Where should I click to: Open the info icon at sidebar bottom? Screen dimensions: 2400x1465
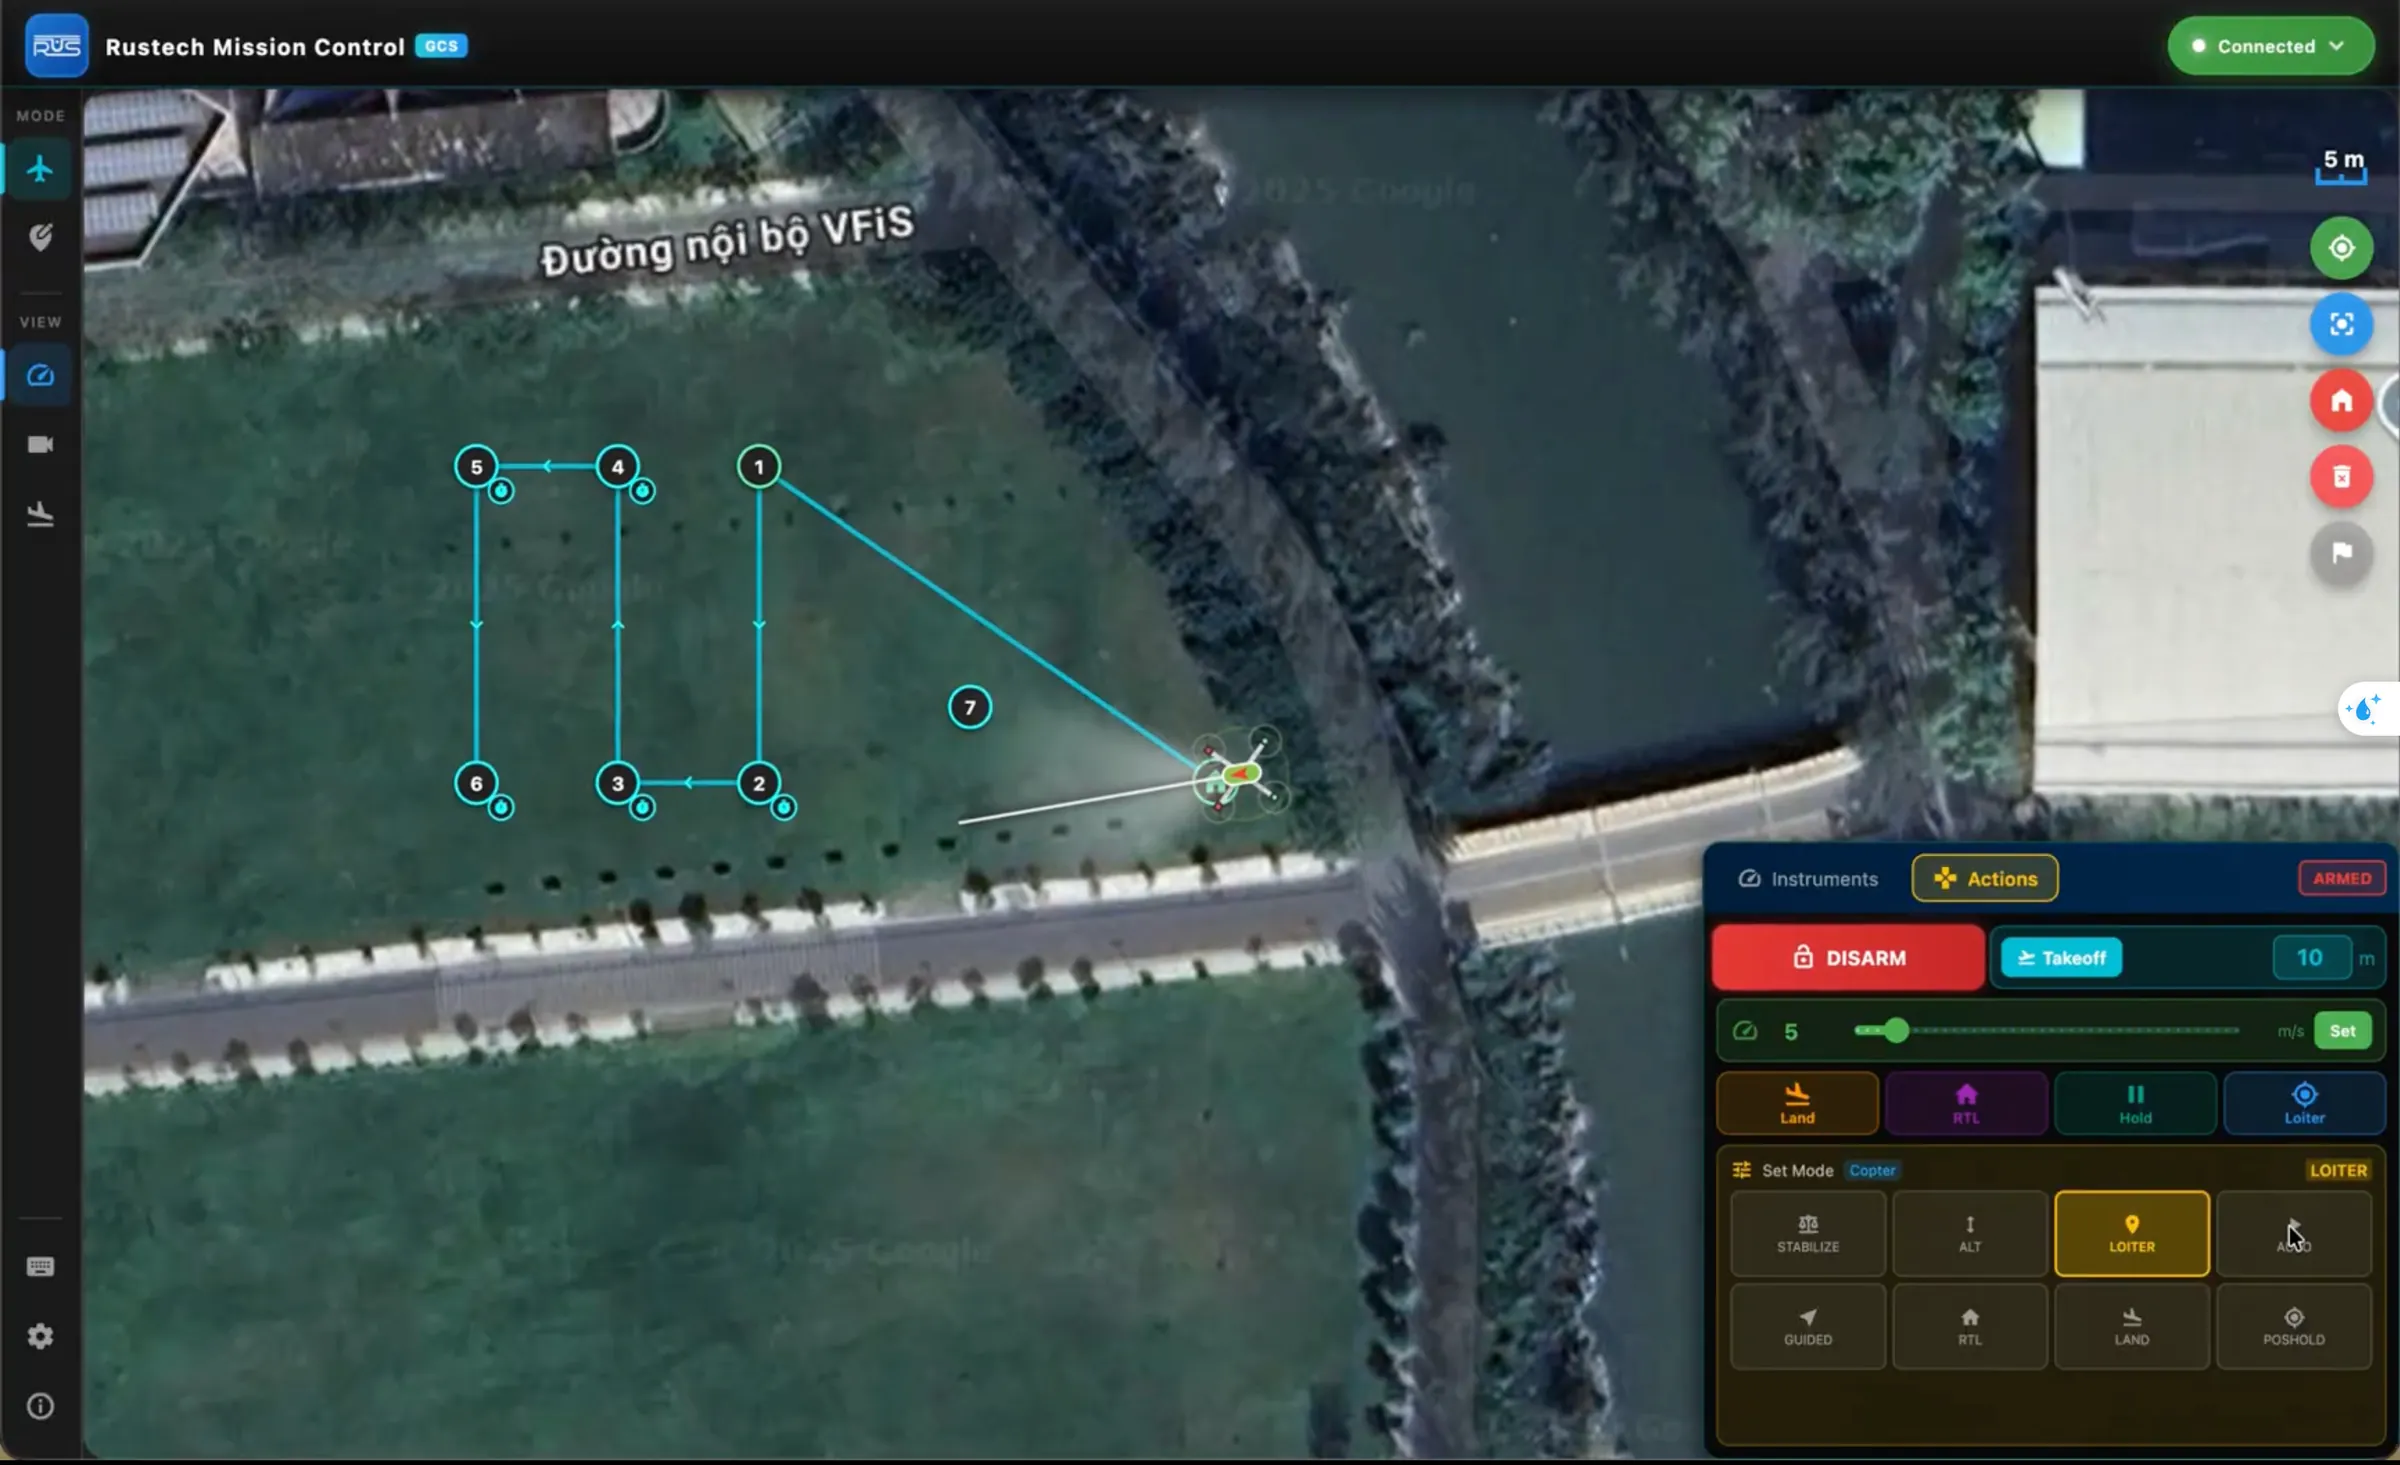click(40, 1406)
